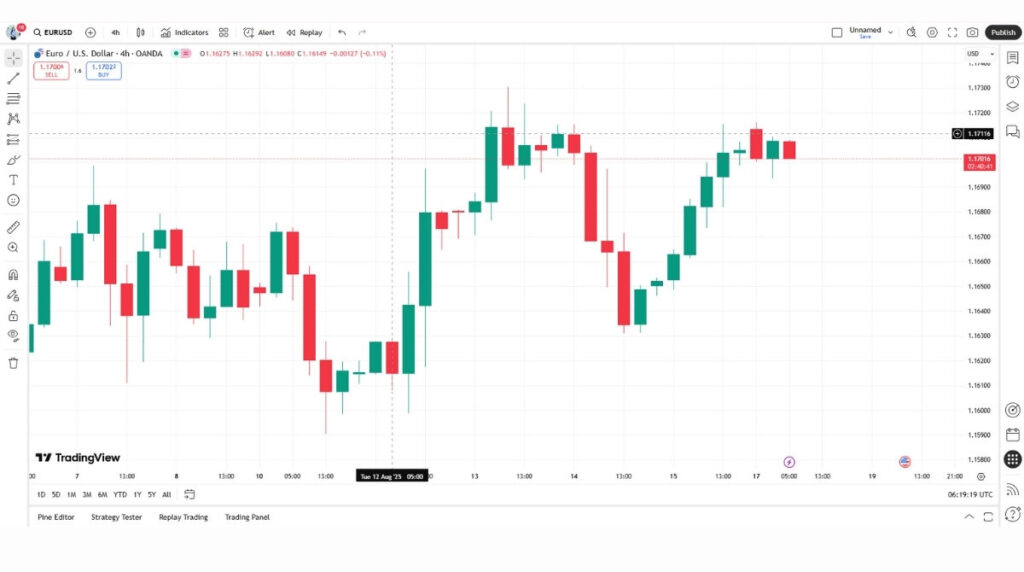Expand the Unnamed layout dropdown arrow

(x=890, y=32)
